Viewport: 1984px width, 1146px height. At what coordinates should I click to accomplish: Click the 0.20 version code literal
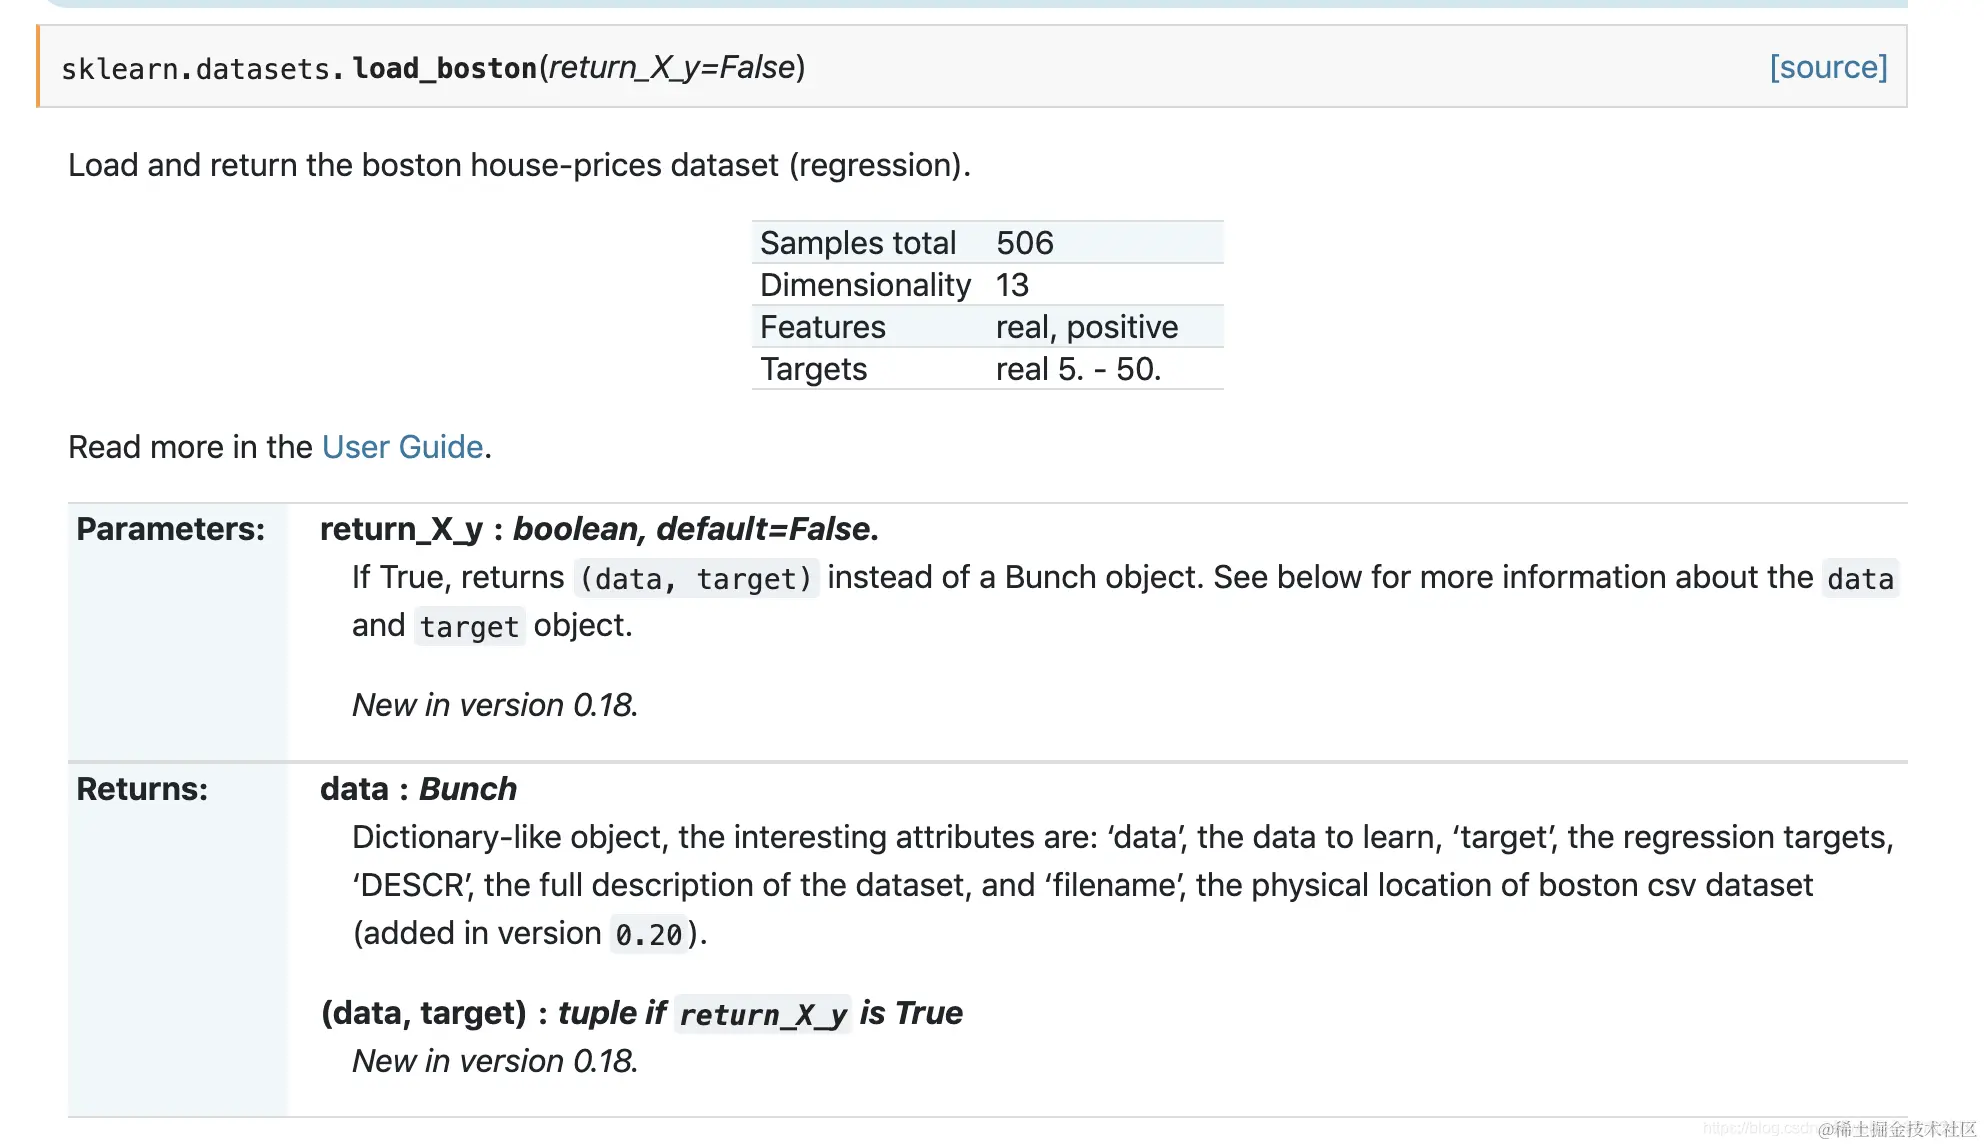tap(648, 934)
